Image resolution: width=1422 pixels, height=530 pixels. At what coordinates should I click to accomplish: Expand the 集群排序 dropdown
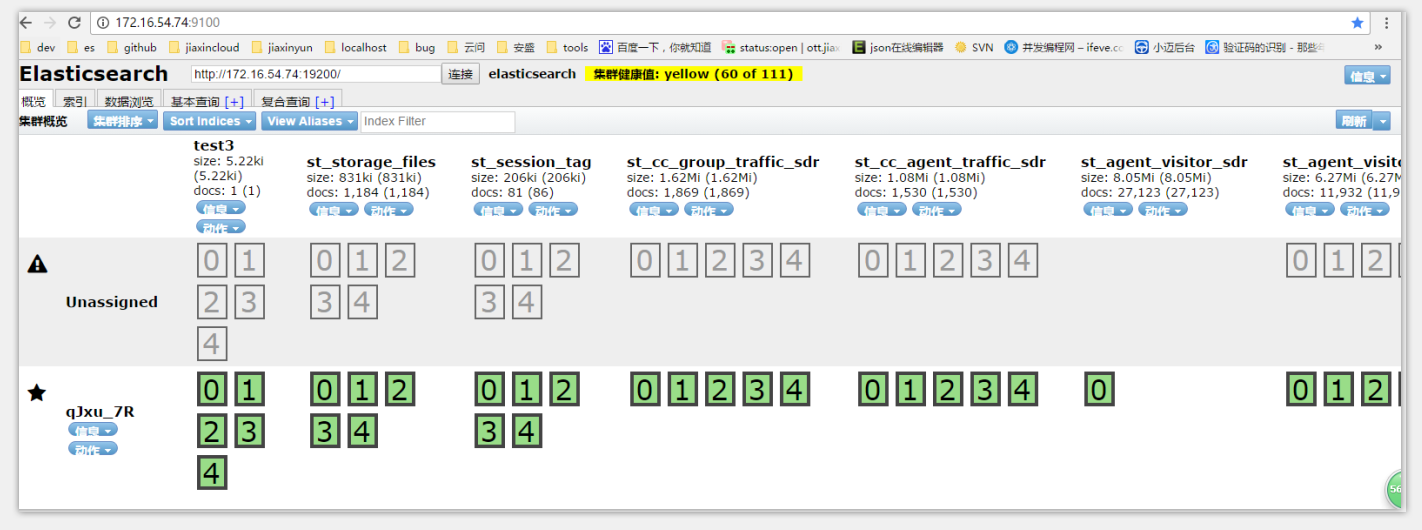tap(122, 121)
